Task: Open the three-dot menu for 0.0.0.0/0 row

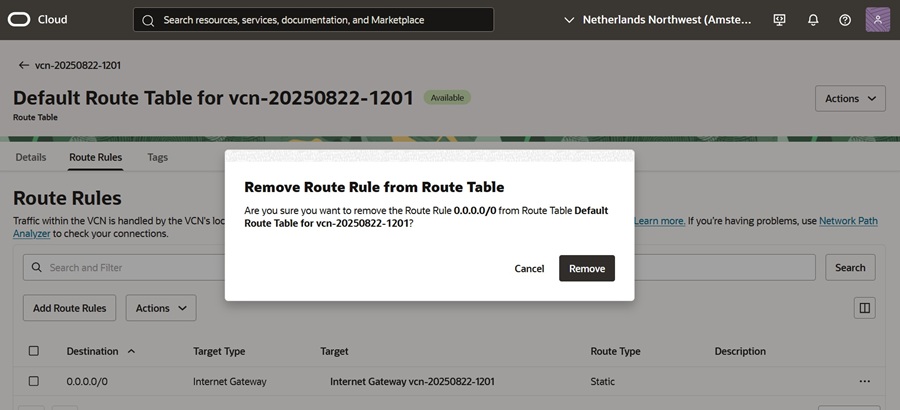Action: [x=864, y=381]
